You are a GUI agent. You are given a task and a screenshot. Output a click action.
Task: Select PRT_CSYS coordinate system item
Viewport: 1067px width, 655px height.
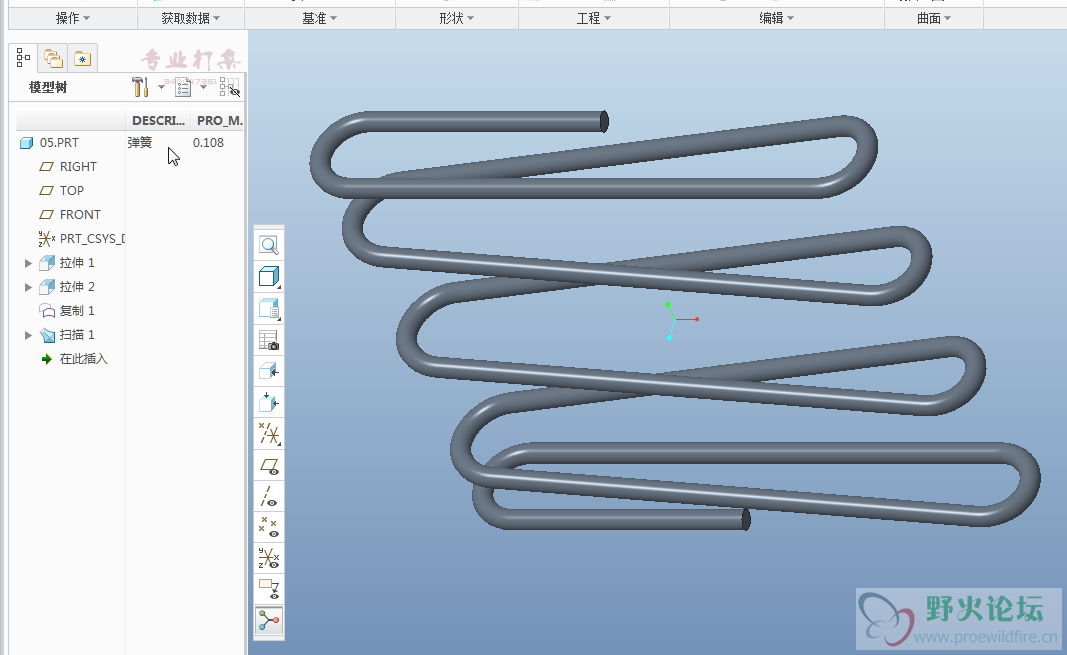[x=92, y=239]
